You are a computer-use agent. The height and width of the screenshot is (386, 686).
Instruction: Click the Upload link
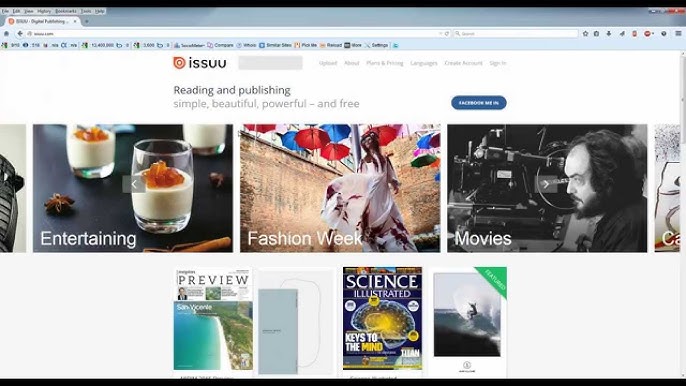point(328,63)
